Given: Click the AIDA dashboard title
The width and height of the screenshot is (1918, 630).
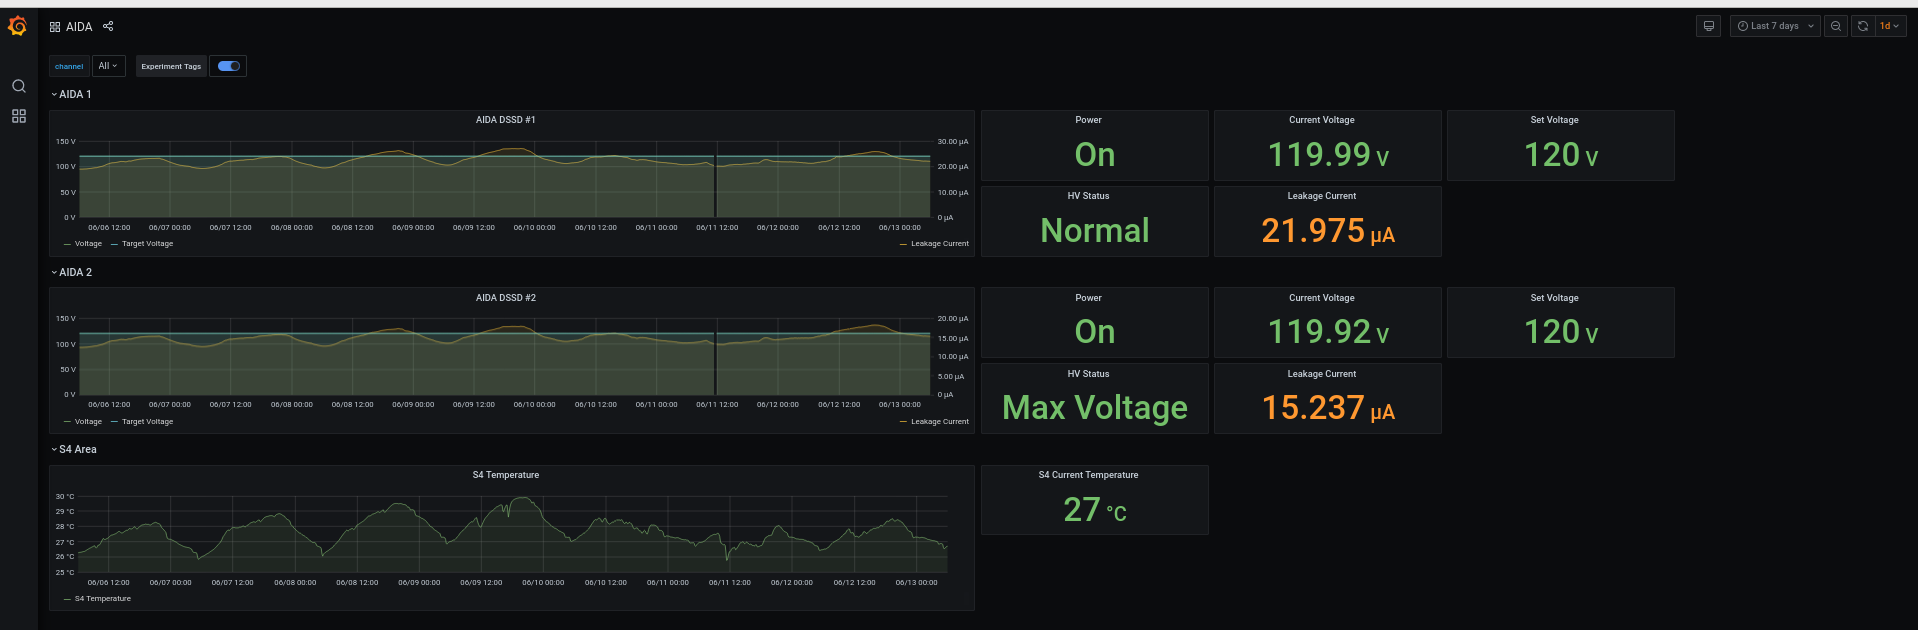Looking at the screenshot, I should tap(79, 27).
